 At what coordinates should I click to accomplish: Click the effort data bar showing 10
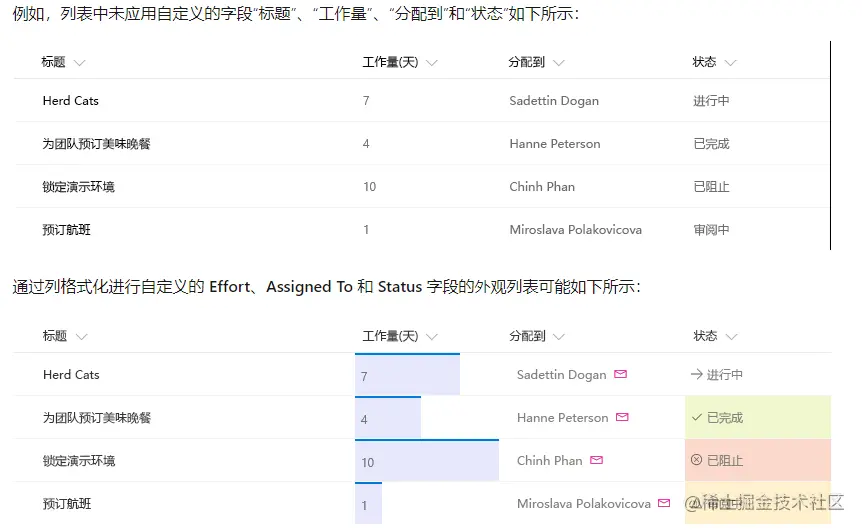click(x=427, y=461)
